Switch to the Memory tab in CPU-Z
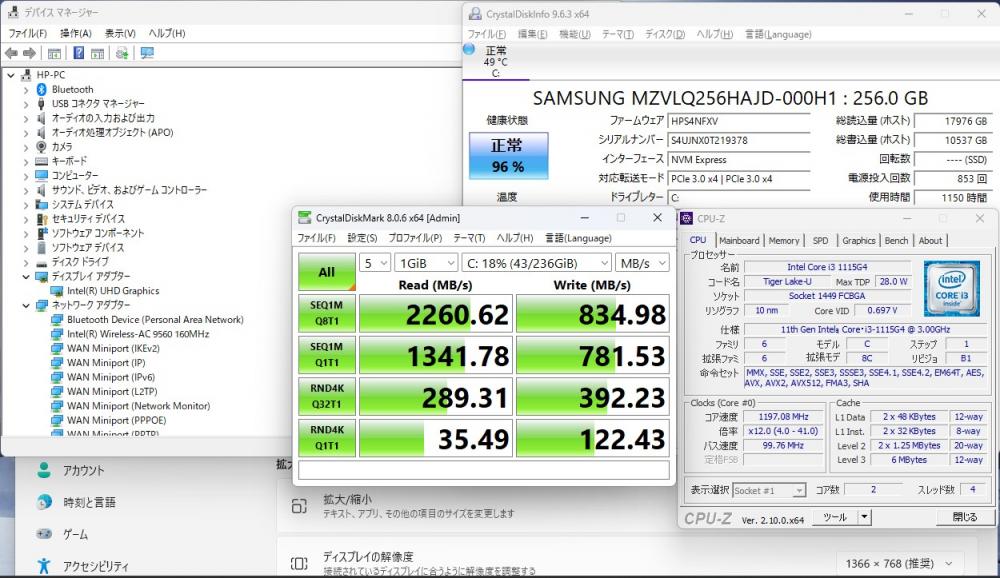This screenshot has height=578, width=1000. 784,241
